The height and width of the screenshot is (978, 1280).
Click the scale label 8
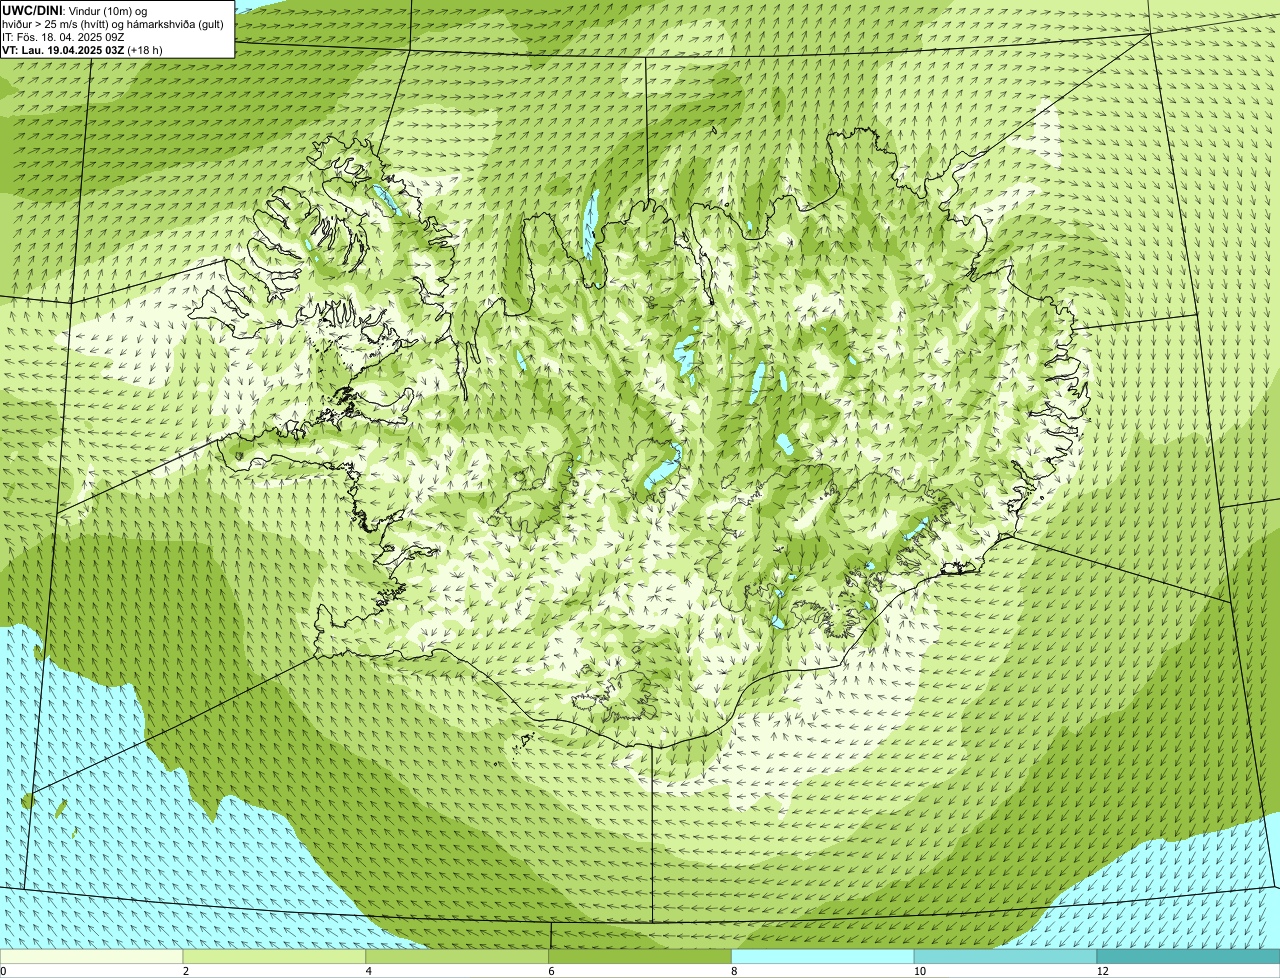[734, 971]
